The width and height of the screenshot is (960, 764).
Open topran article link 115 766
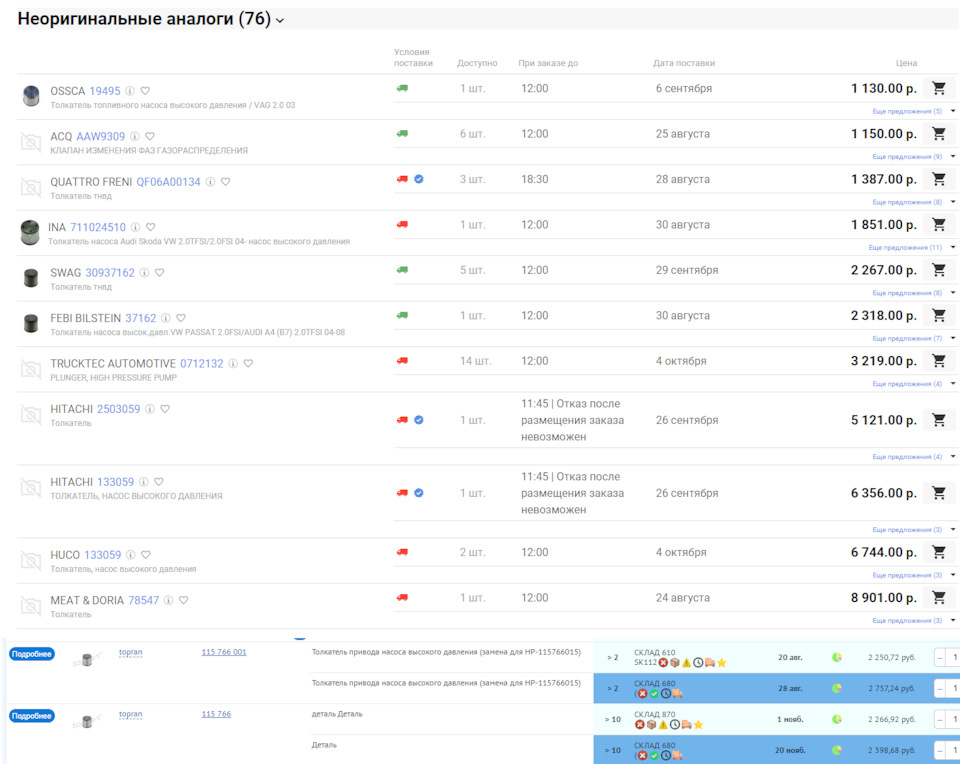point(216,714)
